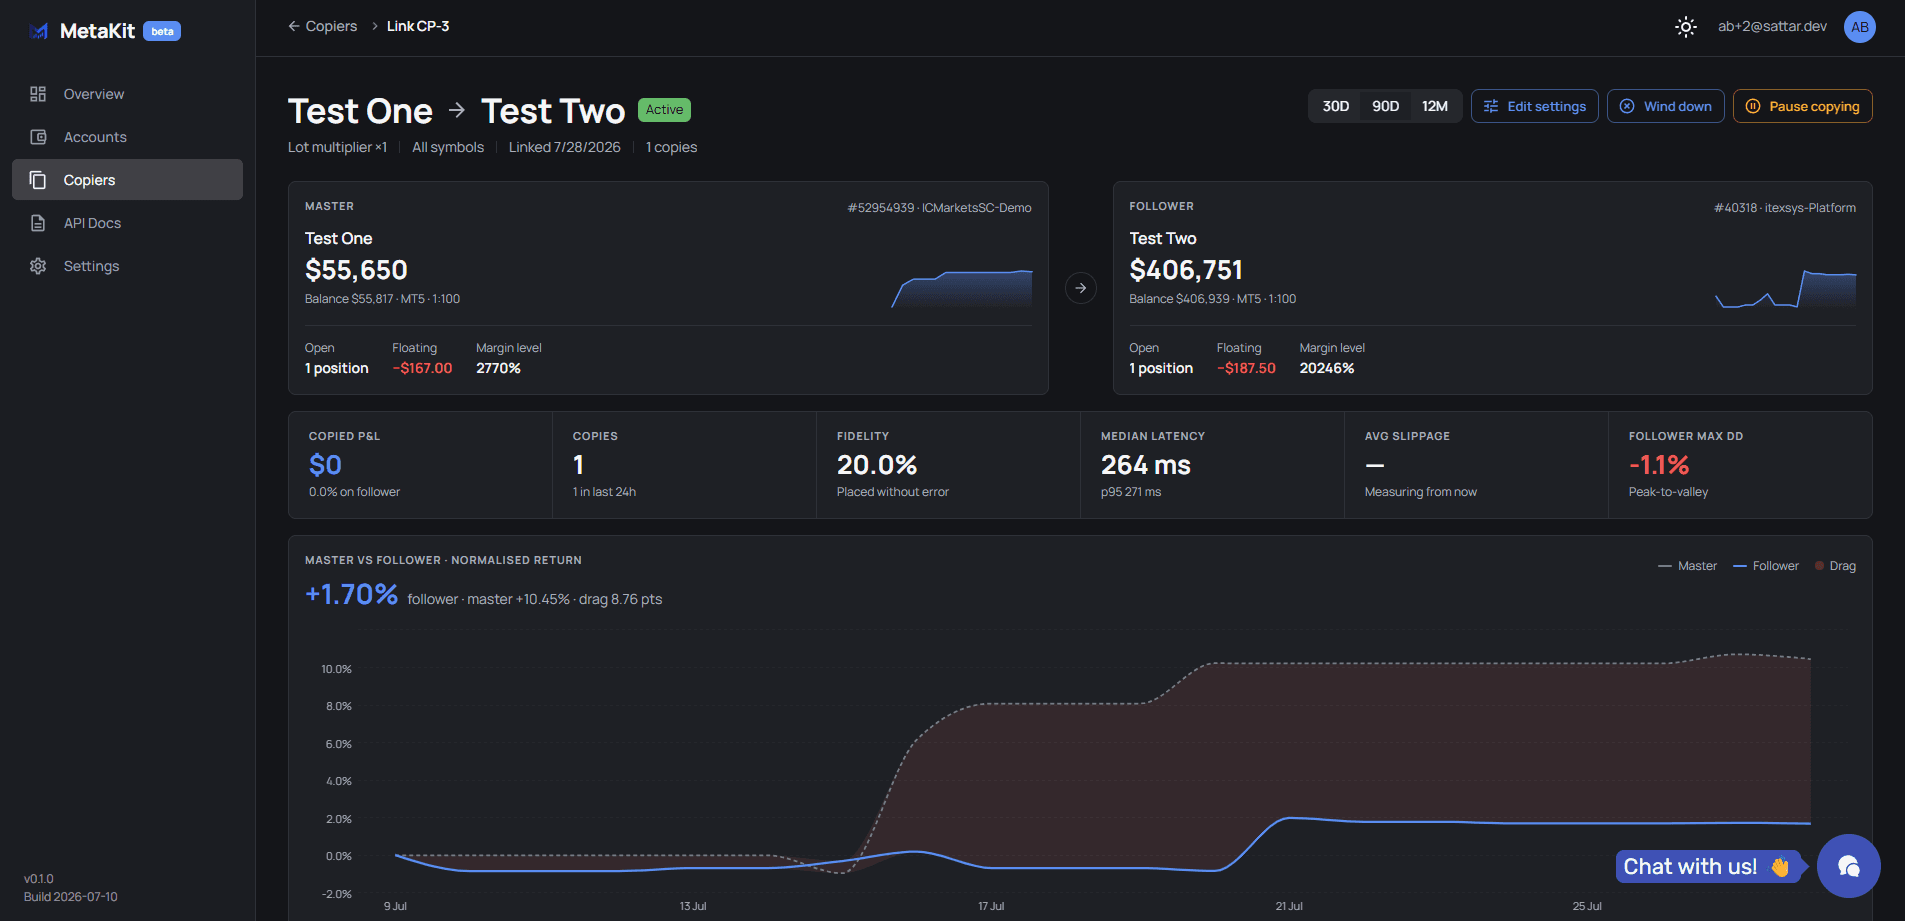This screenshot has height=921, width=1905.
Task: Click the MetaKit logo icon
Action: point(38,31)
